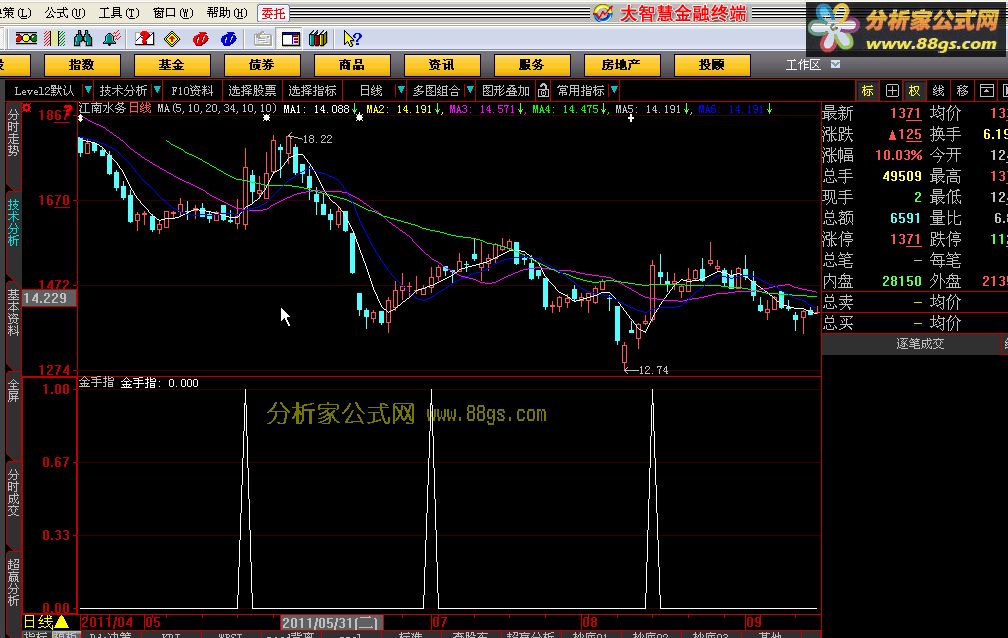Screen dimensions: 1008x638
Task: Click the 服务 yellow button
Action: pyautogui.click(x=532, y=65)
